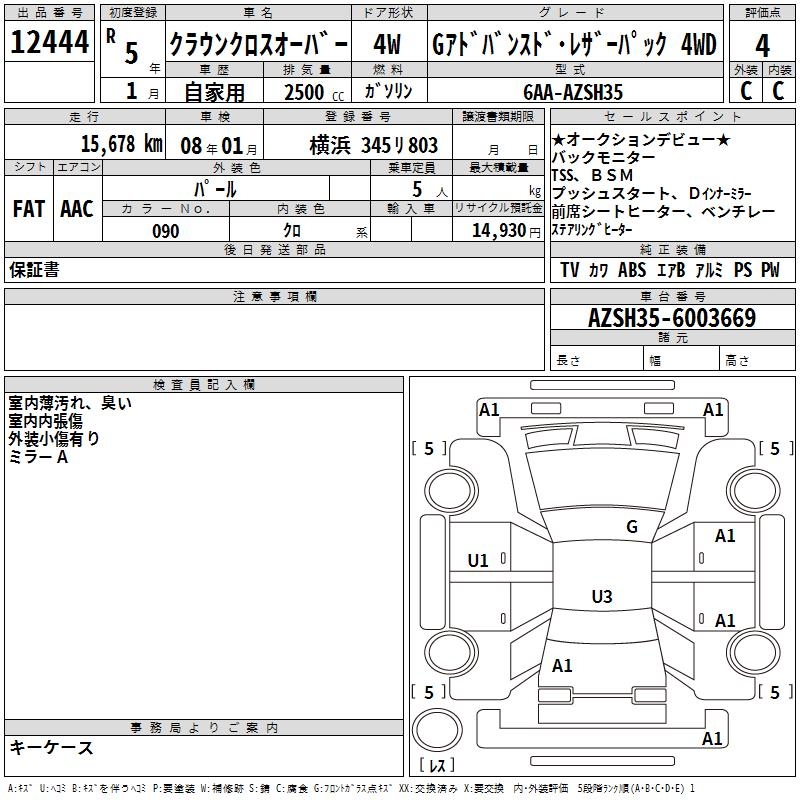The image size is (800, 800).
Task: Click inspector note 外装小傷有り
Action: [54, 439]
